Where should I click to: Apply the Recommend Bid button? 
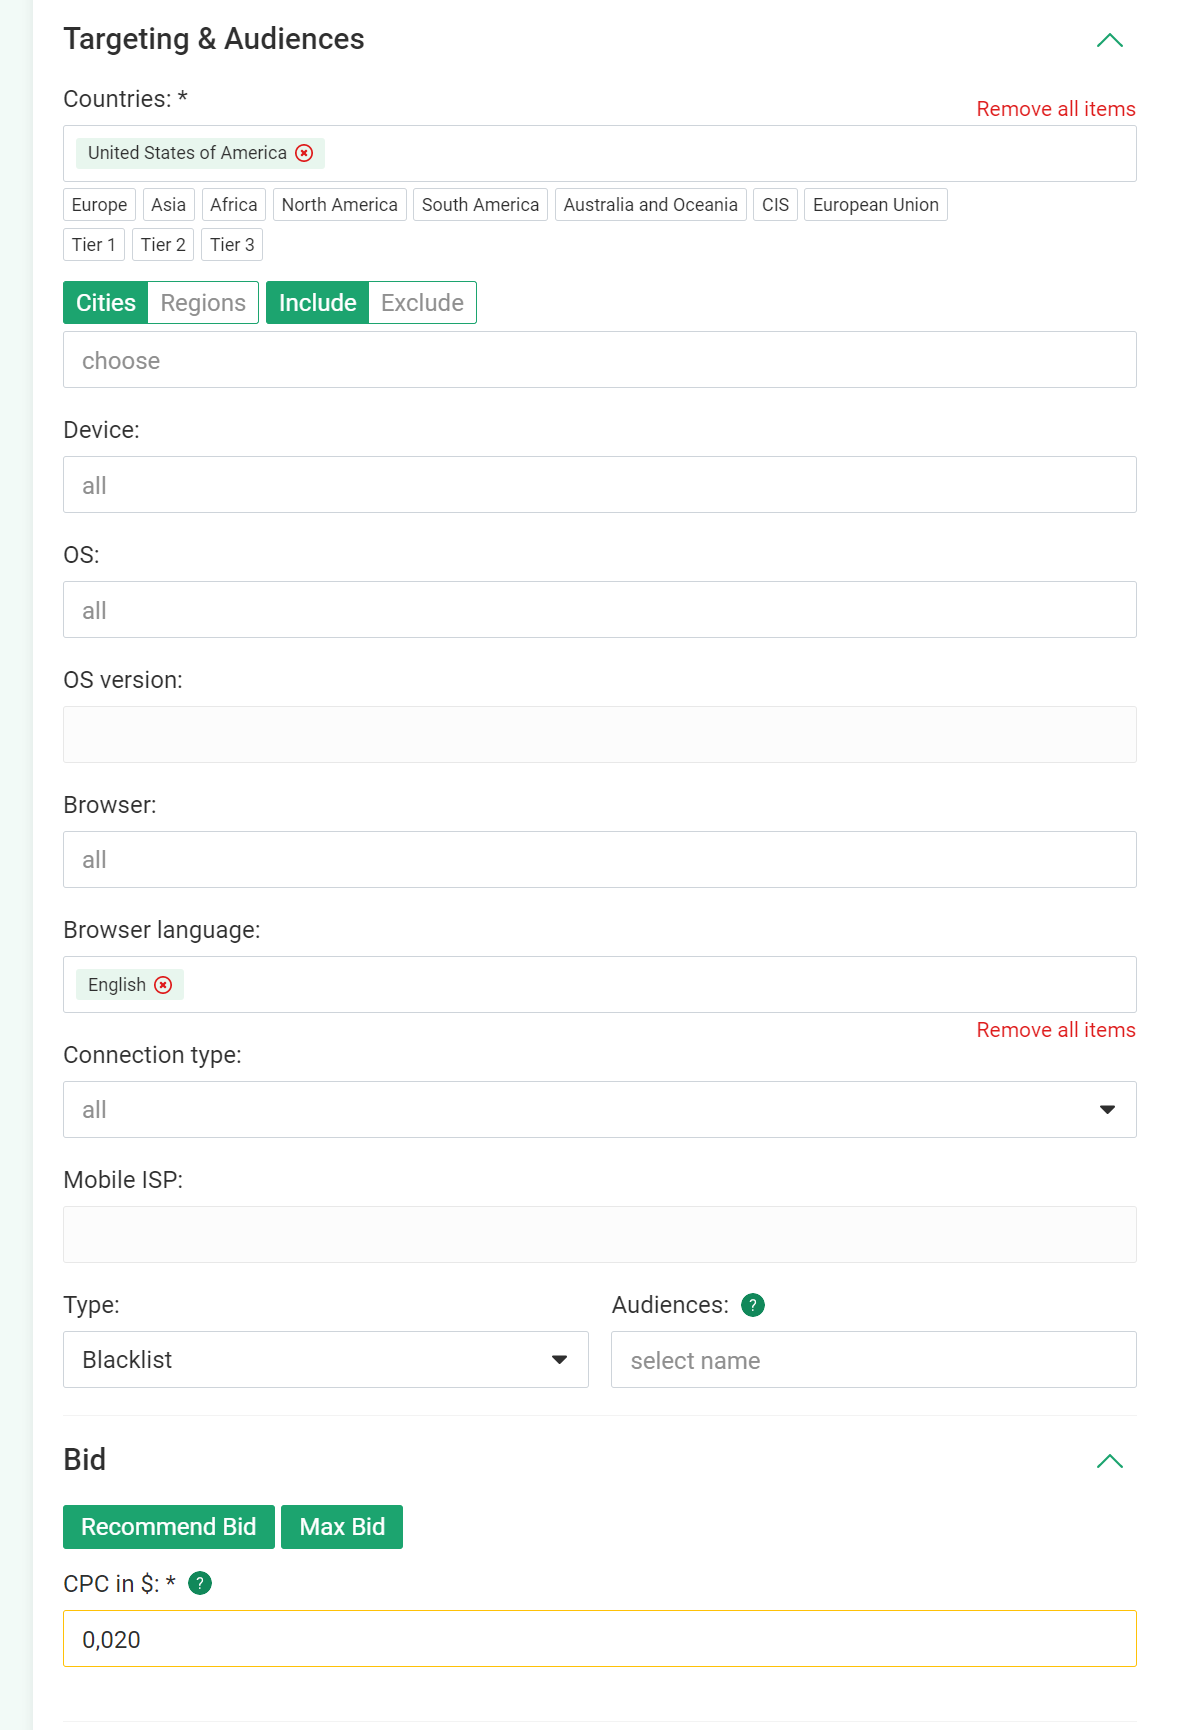pyautogui.click(x=169, y=1527)
